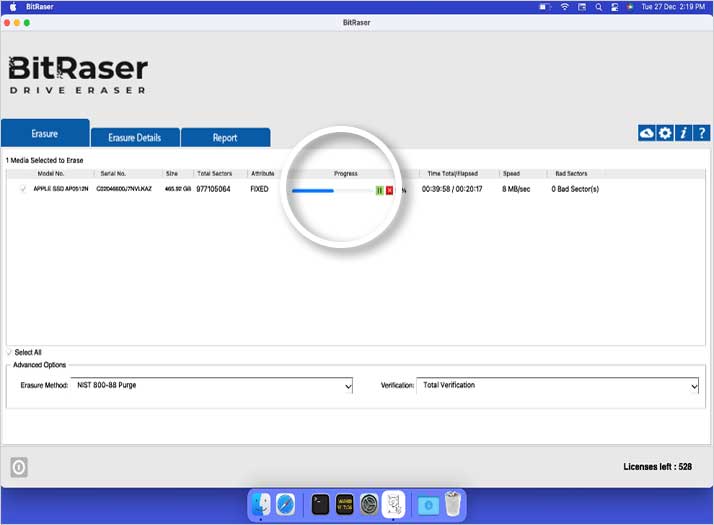Click the FIXED attribute cell
The image size is (714, 525).
coord(259,189)
